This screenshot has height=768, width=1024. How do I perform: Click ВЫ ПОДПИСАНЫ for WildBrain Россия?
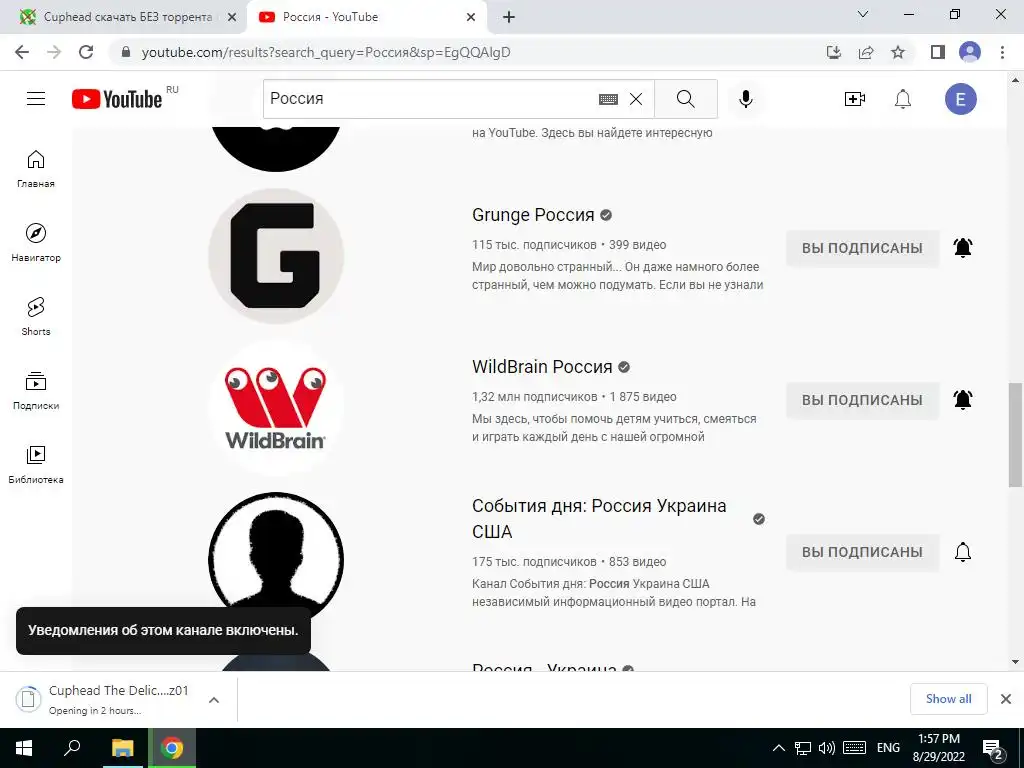click(x=862, y=400)
